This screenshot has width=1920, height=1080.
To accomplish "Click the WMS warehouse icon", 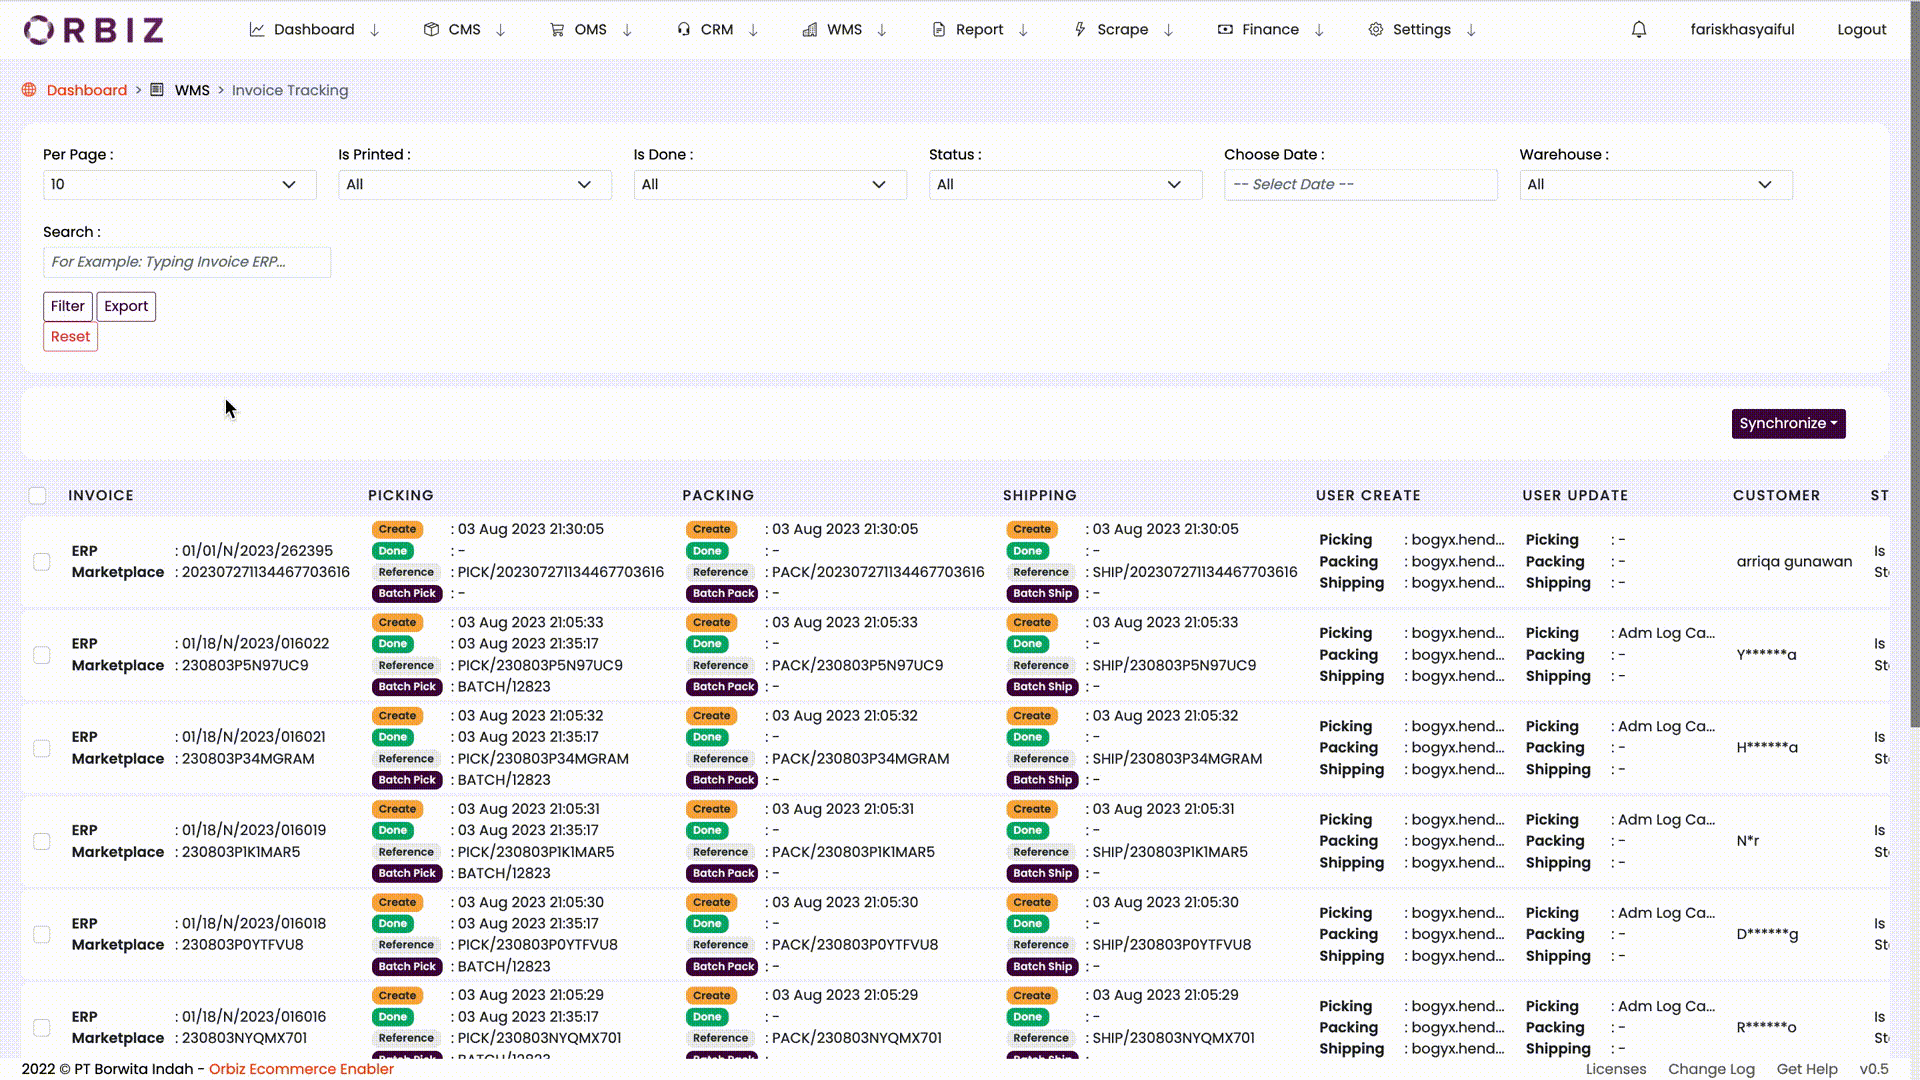I will click(810, 30).
